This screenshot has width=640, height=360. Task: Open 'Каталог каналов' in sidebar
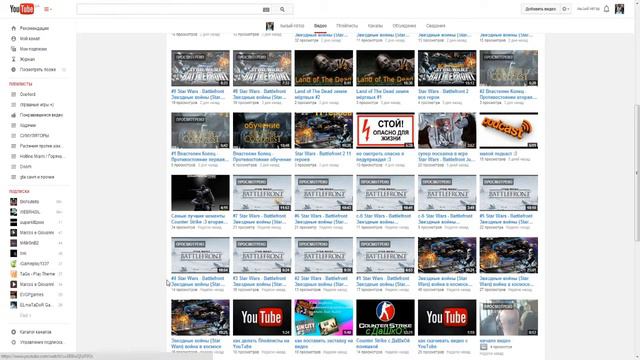click(36, 332)
